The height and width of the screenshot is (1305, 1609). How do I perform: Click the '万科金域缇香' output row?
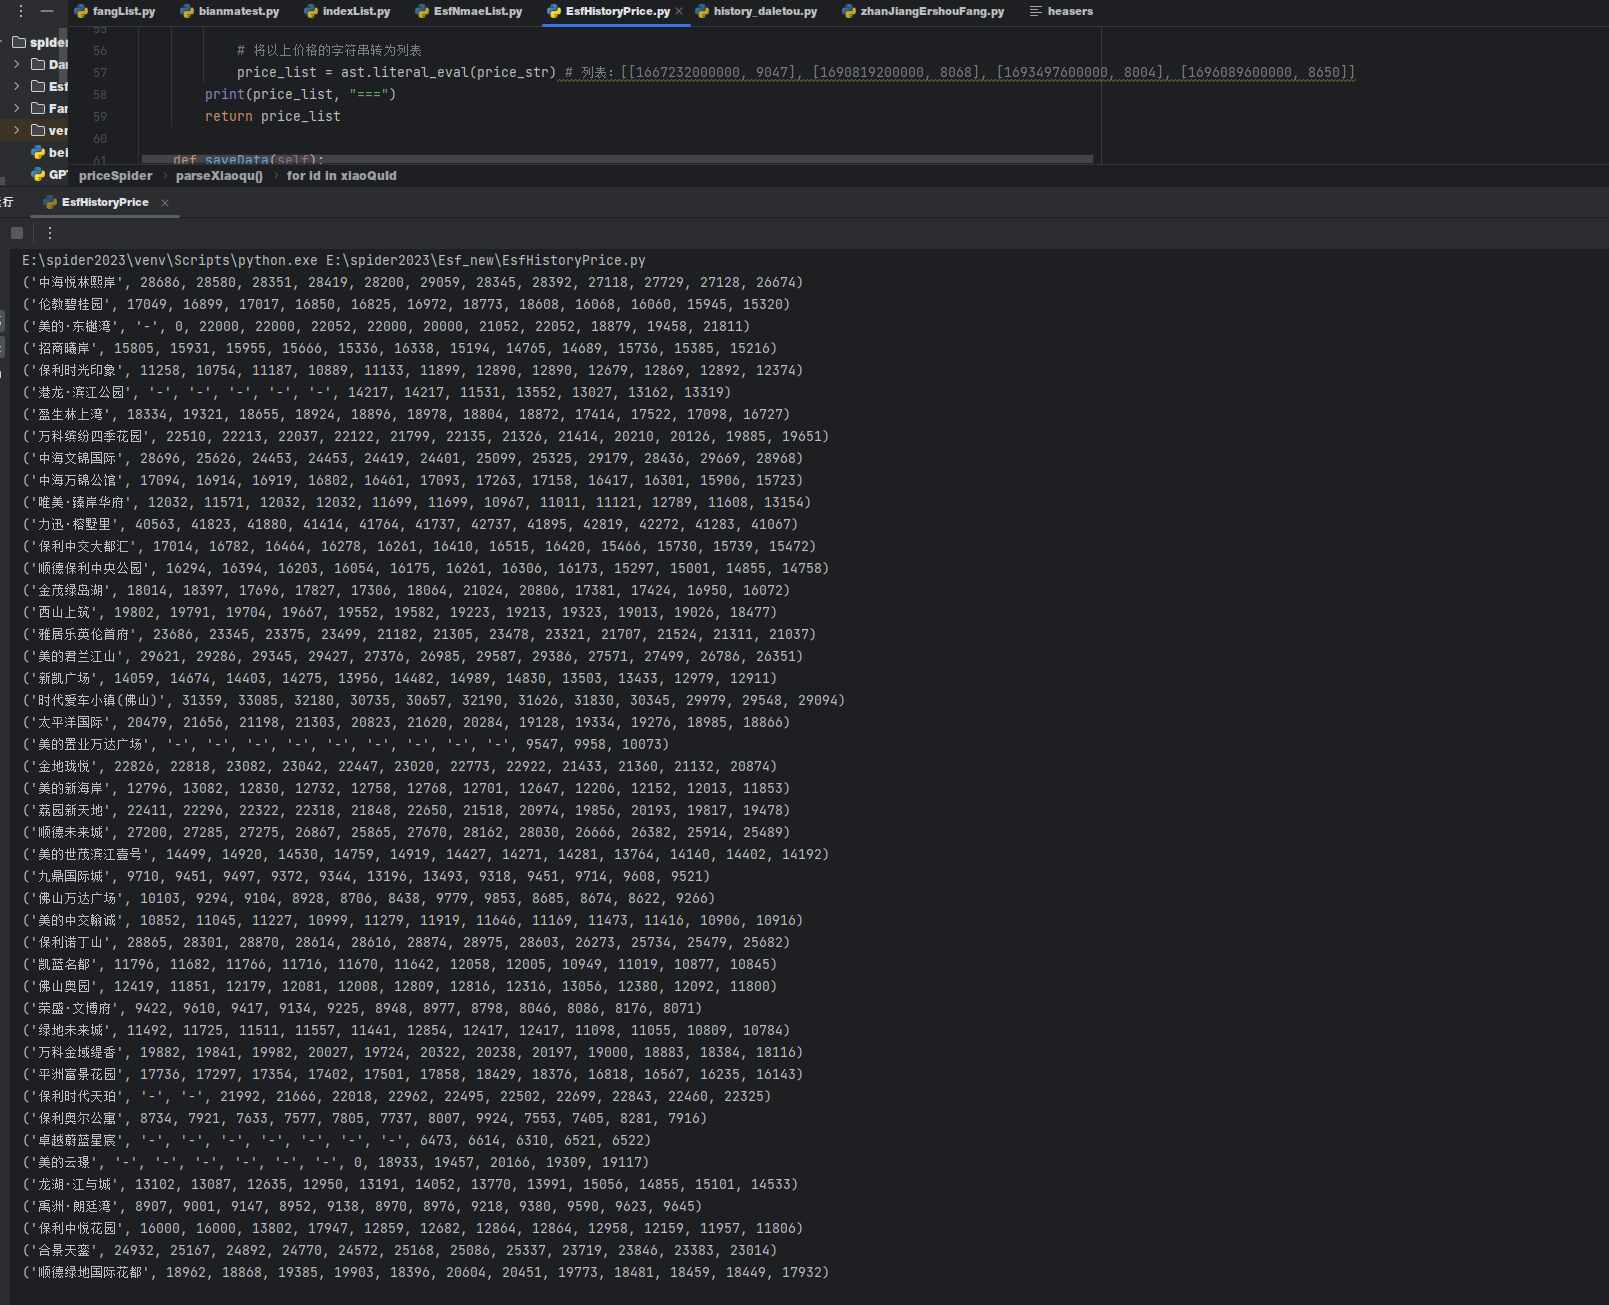(413, 1053)
